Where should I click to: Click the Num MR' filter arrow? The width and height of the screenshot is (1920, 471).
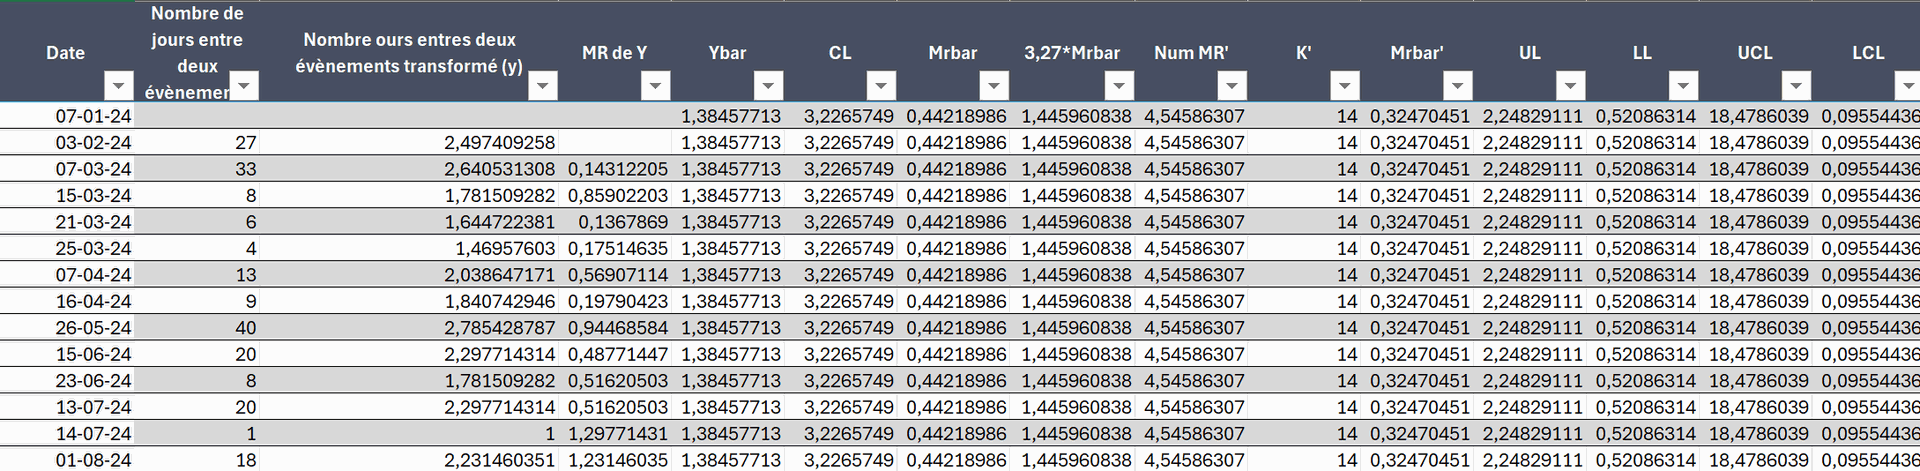pyautogui.click(x=1232, y=86)
